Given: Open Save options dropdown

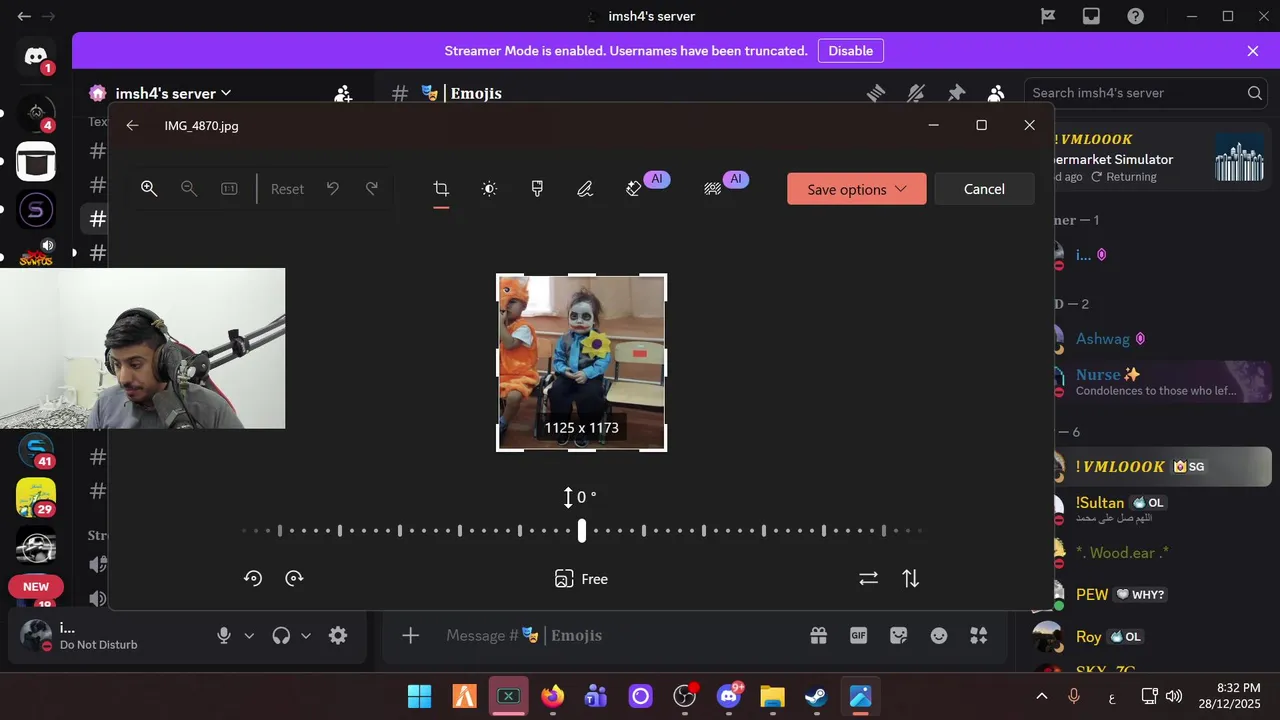Looking at the screenshot, I should tap(857, 189).
